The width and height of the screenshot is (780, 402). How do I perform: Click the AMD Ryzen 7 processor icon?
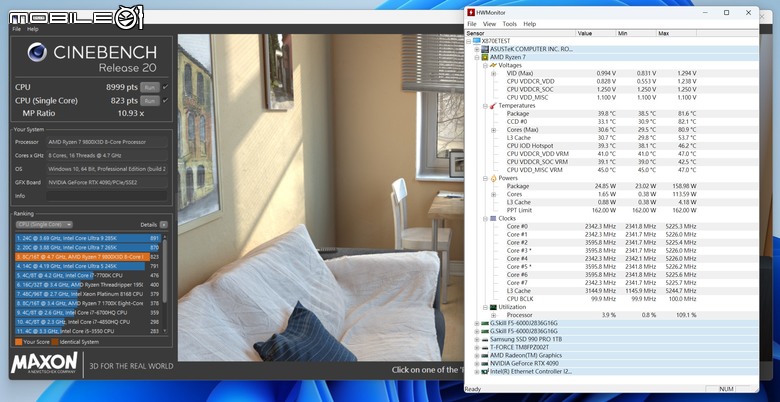click(x=485, y=57)
